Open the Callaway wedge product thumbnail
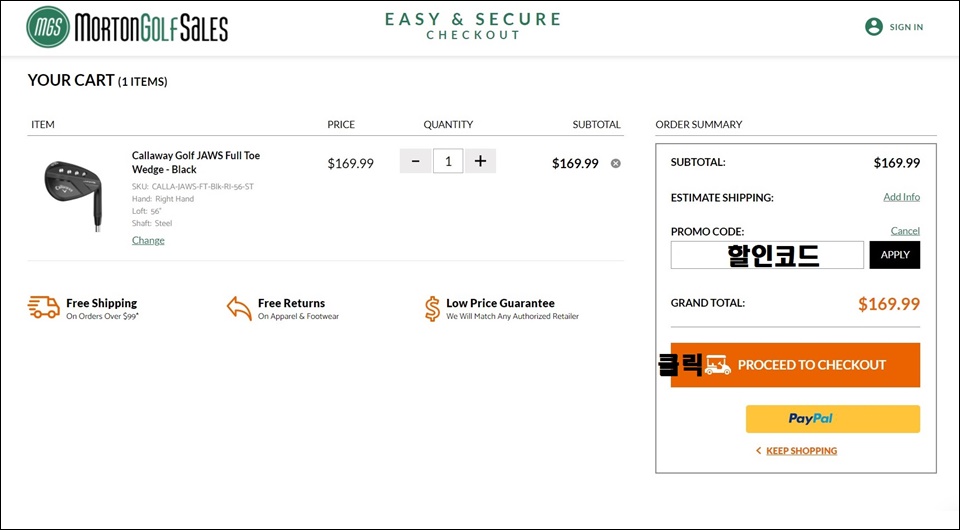The image size is (960, 530). [72, 196]
